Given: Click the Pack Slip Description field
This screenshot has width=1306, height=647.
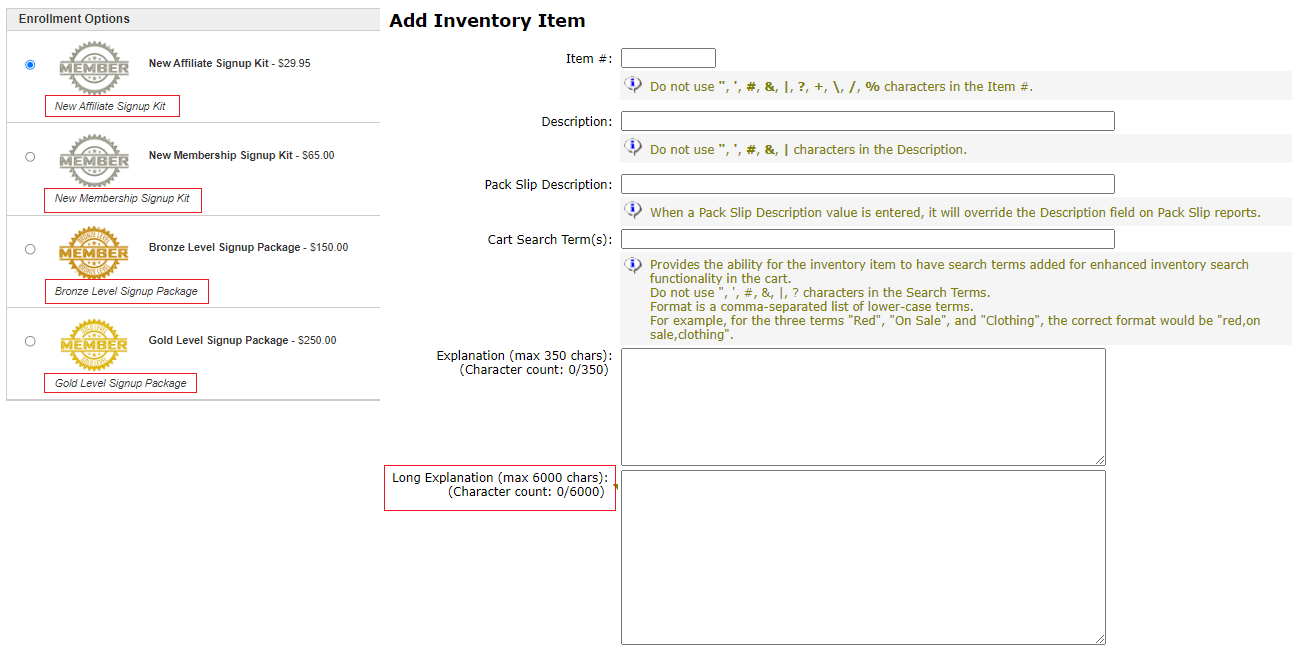Looking at the screenshot, I should pyautogui.click(x=867, y=184).
